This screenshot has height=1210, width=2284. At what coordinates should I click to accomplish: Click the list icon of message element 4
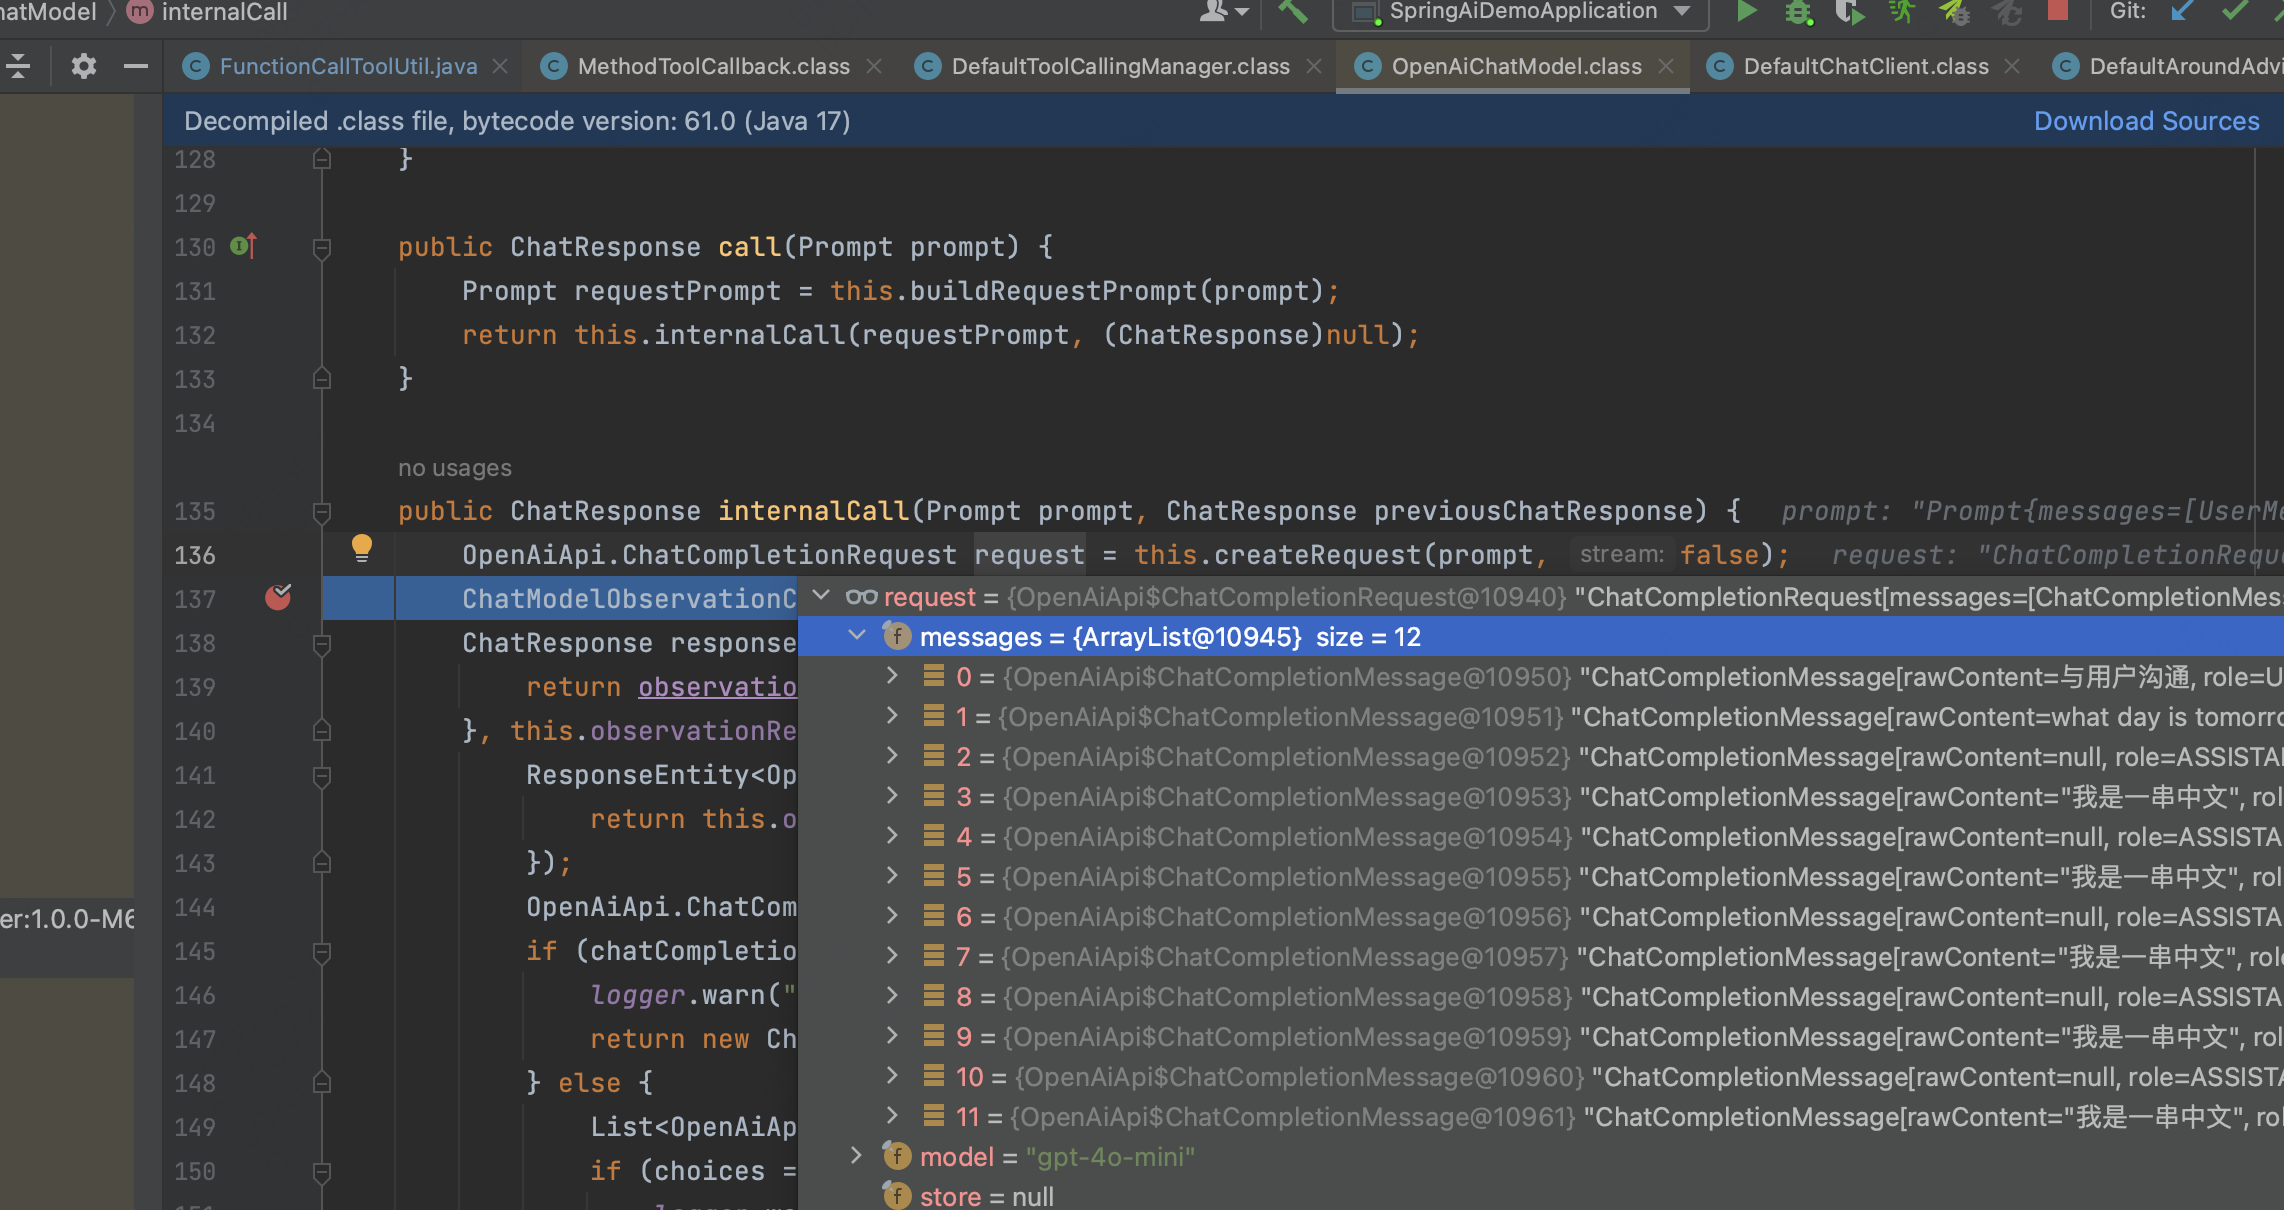point(934,836)
